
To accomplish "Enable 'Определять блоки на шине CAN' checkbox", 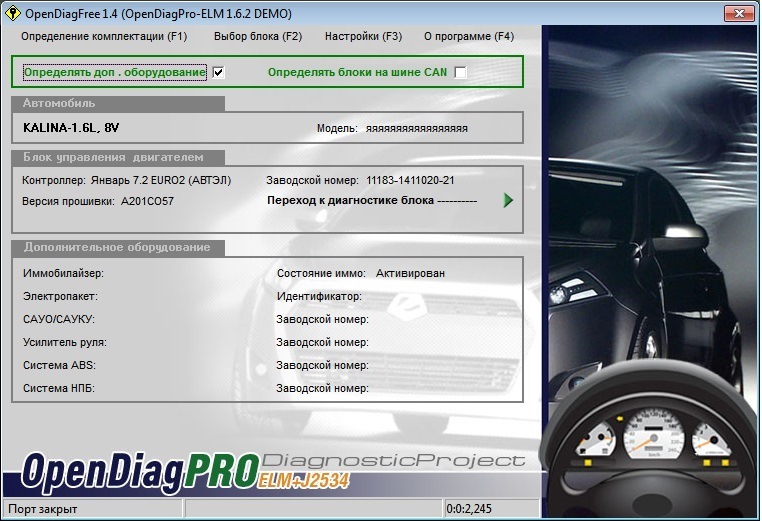I will [x=460, y=72].
